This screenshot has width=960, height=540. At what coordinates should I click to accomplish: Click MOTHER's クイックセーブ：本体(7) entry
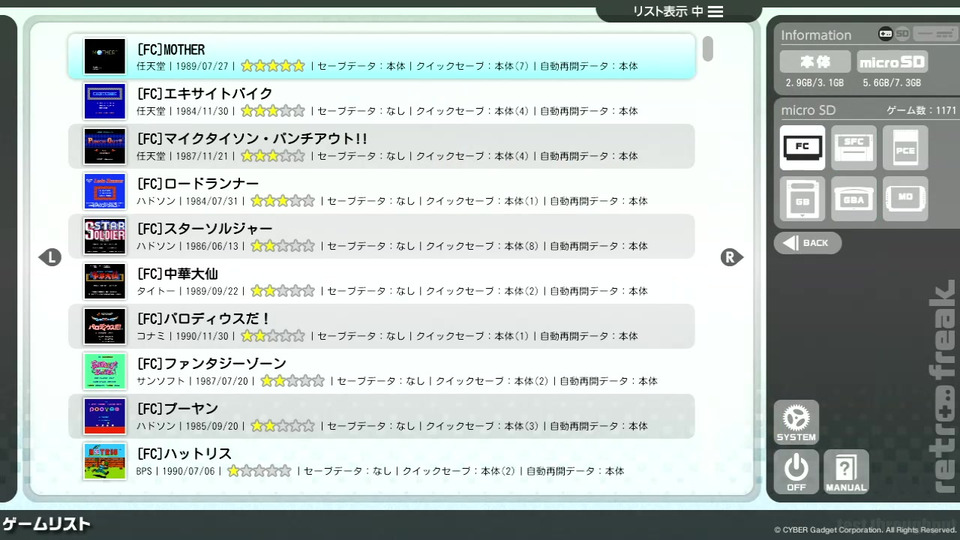click(x=472, y=66)
